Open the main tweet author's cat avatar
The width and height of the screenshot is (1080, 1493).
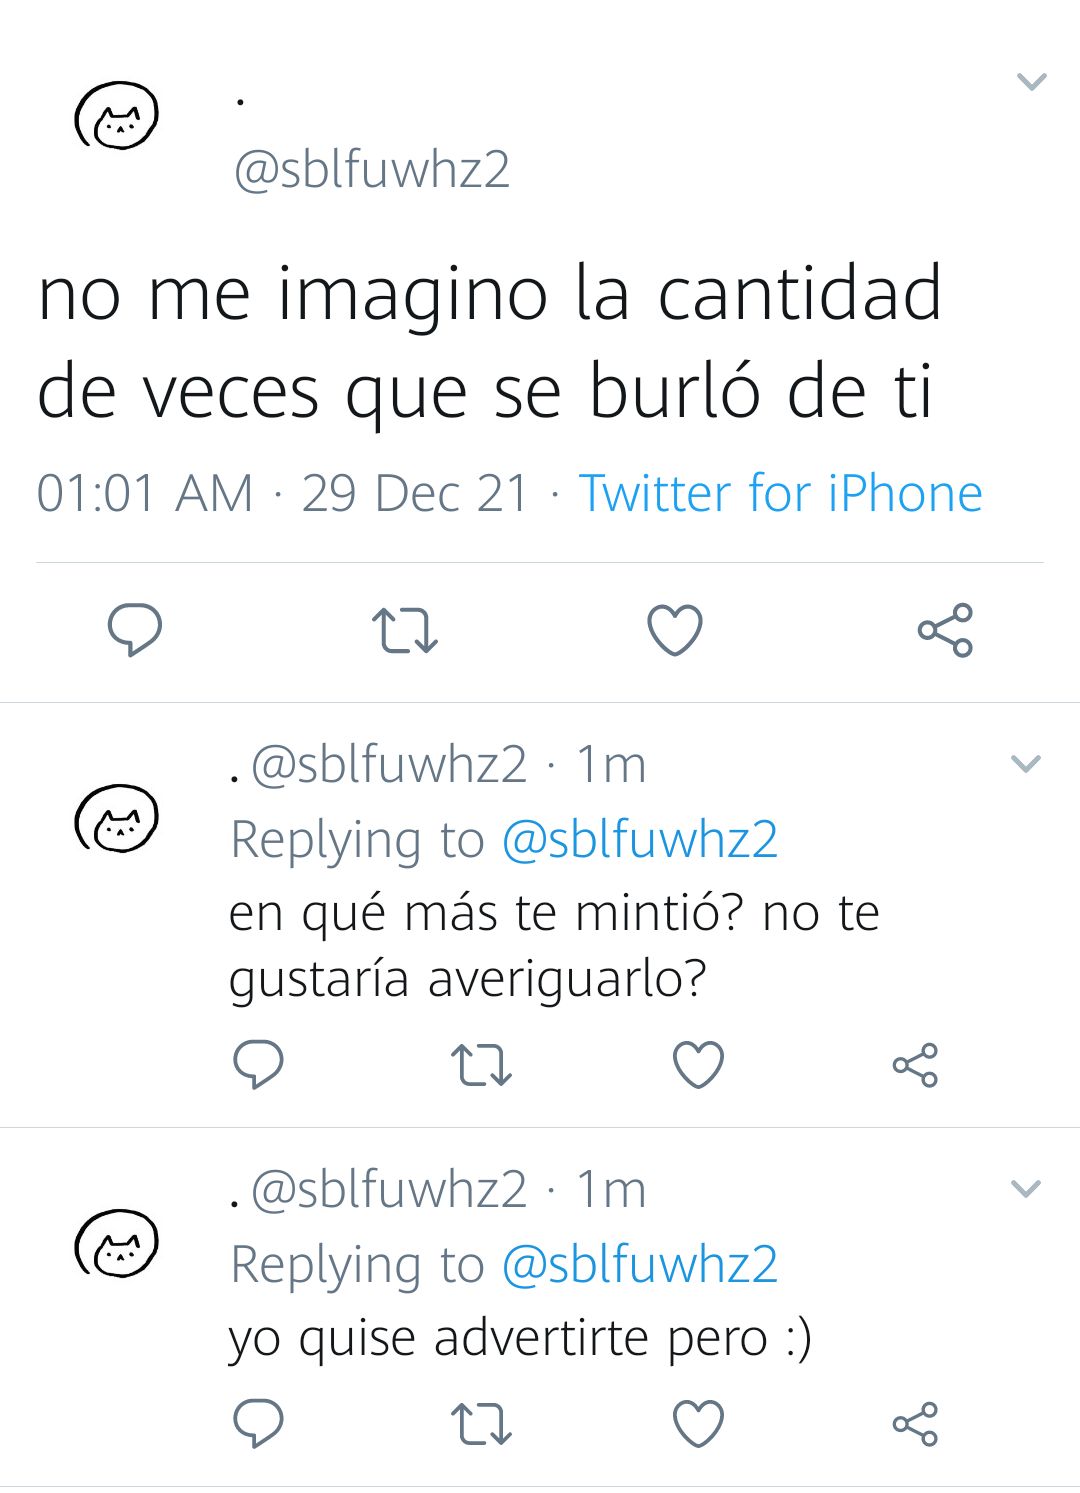pos(117,116)
